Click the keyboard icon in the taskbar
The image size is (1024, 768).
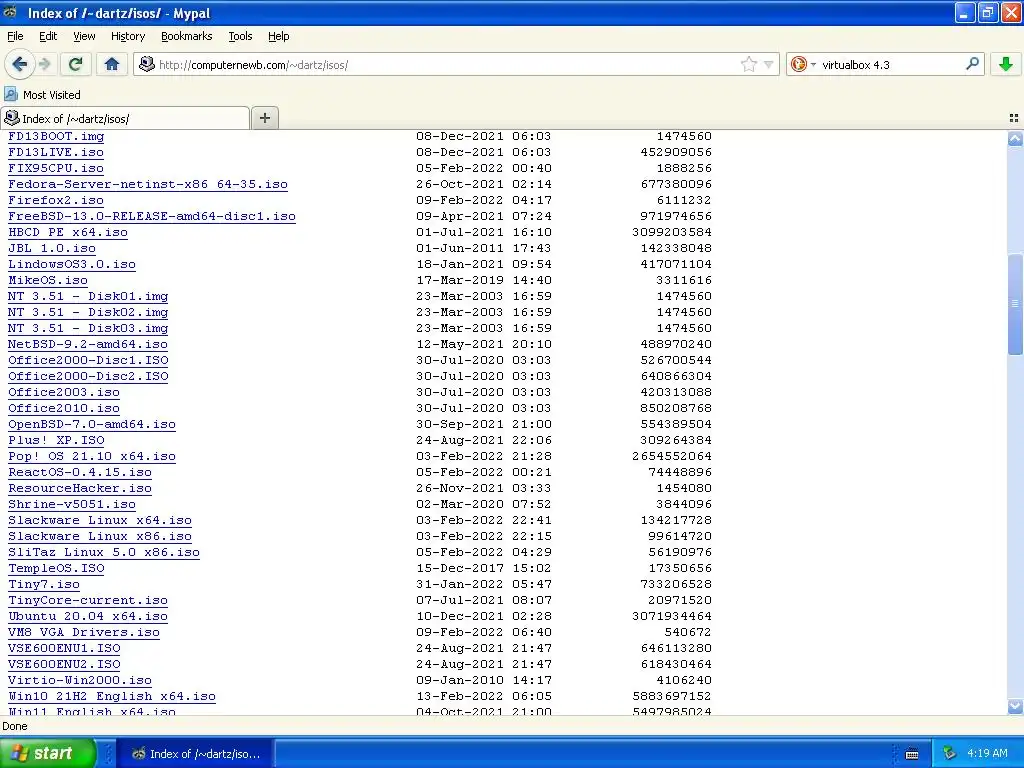click(912, 754)
